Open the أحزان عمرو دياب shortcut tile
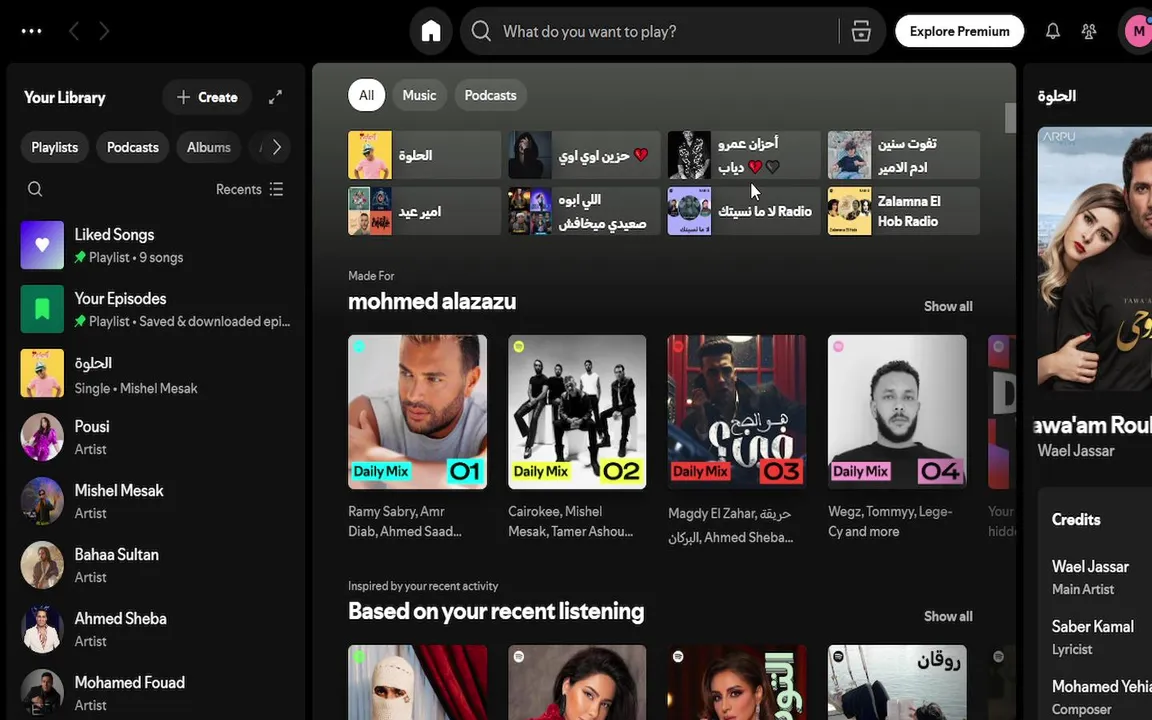1152x720 pixels. [x=744, y=155]
